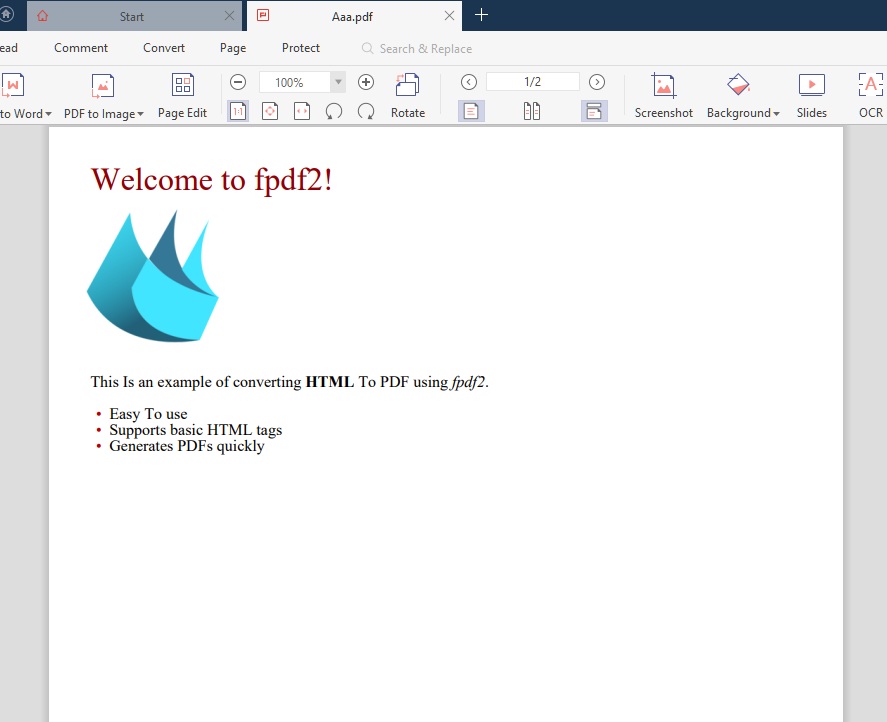The image size is (887, 722).
Task: Select two-page view mode
Action: pos(532,111)
